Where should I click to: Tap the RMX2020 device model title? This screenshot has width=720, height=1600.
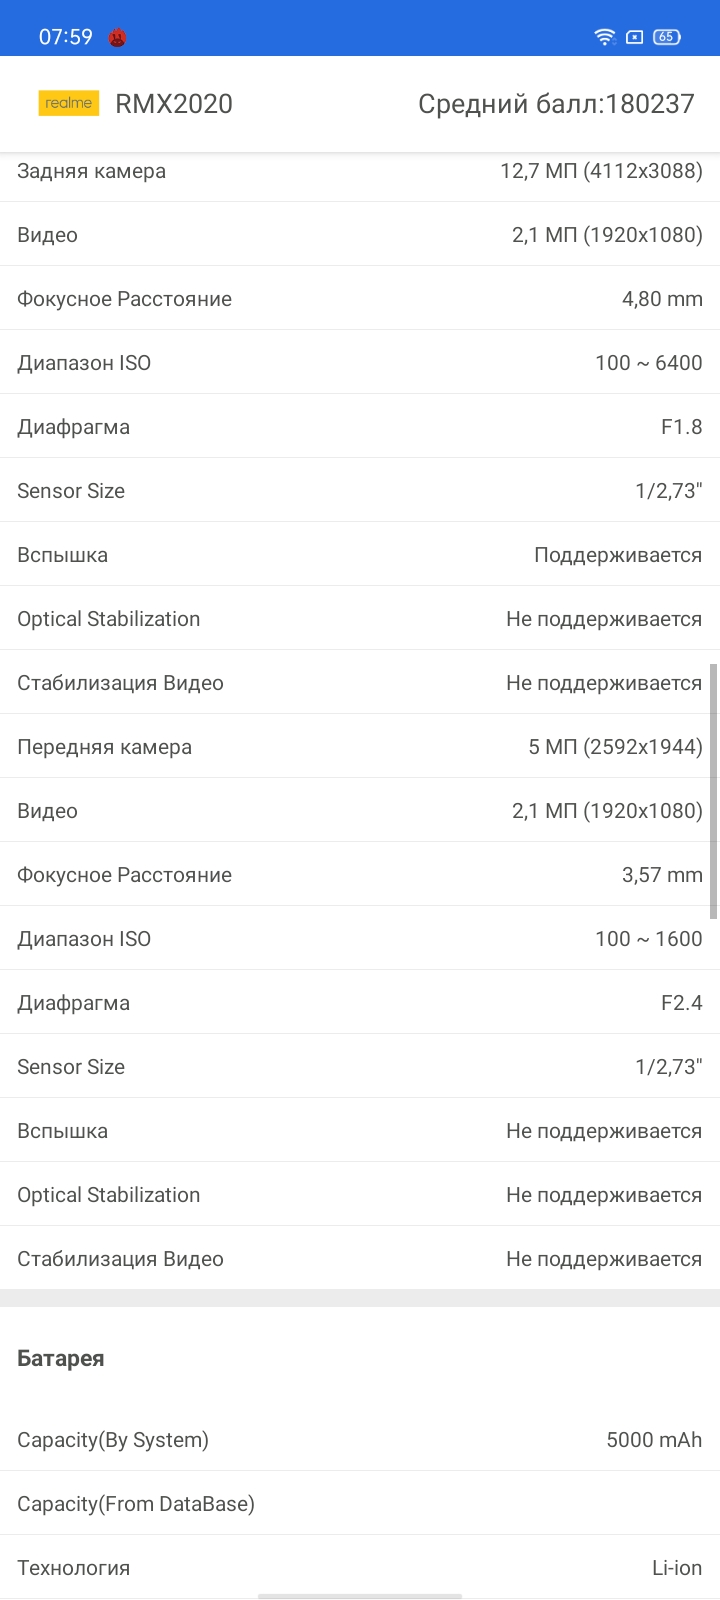click(174, 104)
